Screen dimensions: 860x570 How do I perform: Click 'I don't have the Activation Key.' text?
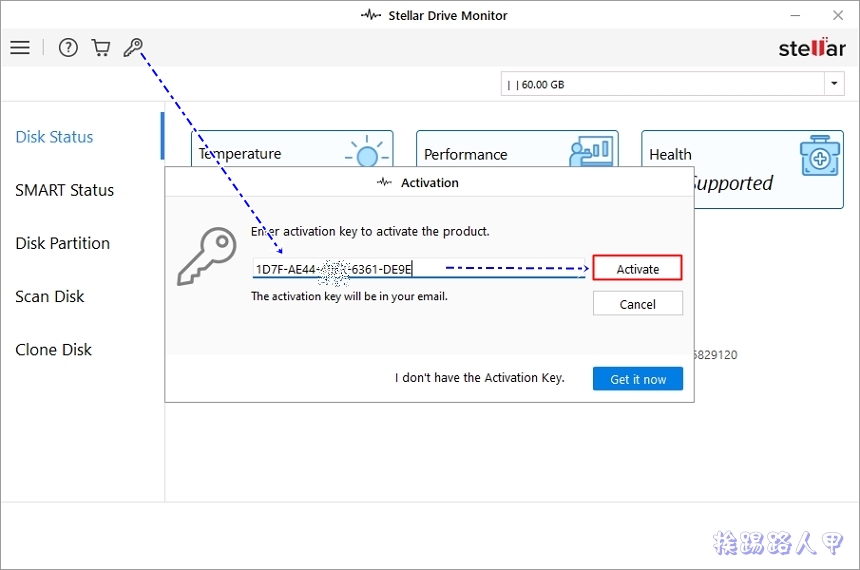point(479,377)
